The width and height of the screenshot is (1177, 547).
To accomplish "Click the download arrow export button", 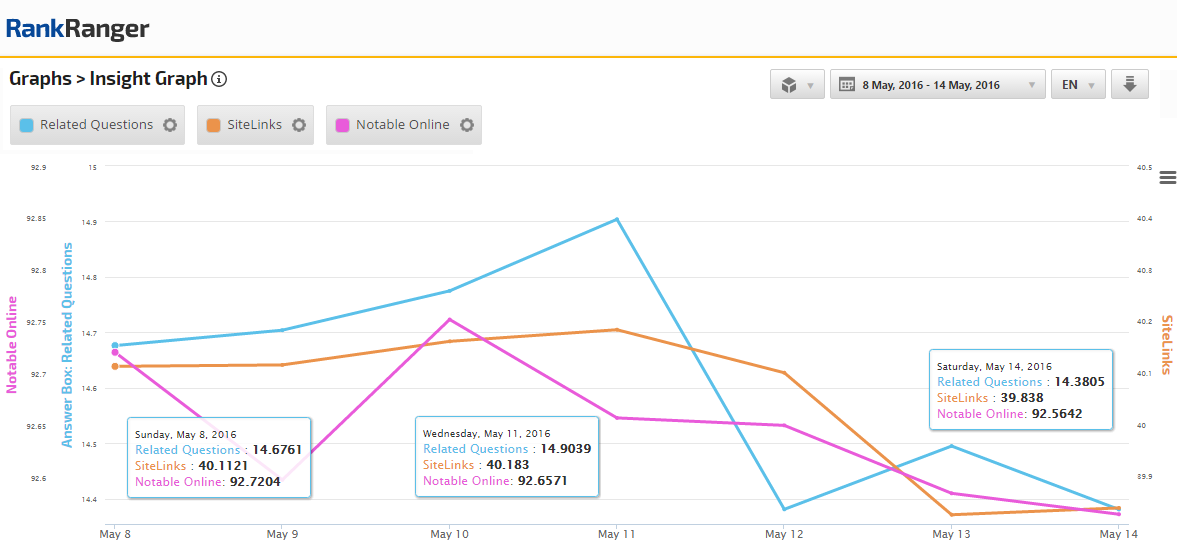I will pyautogui.click(x=1130, y=85).
